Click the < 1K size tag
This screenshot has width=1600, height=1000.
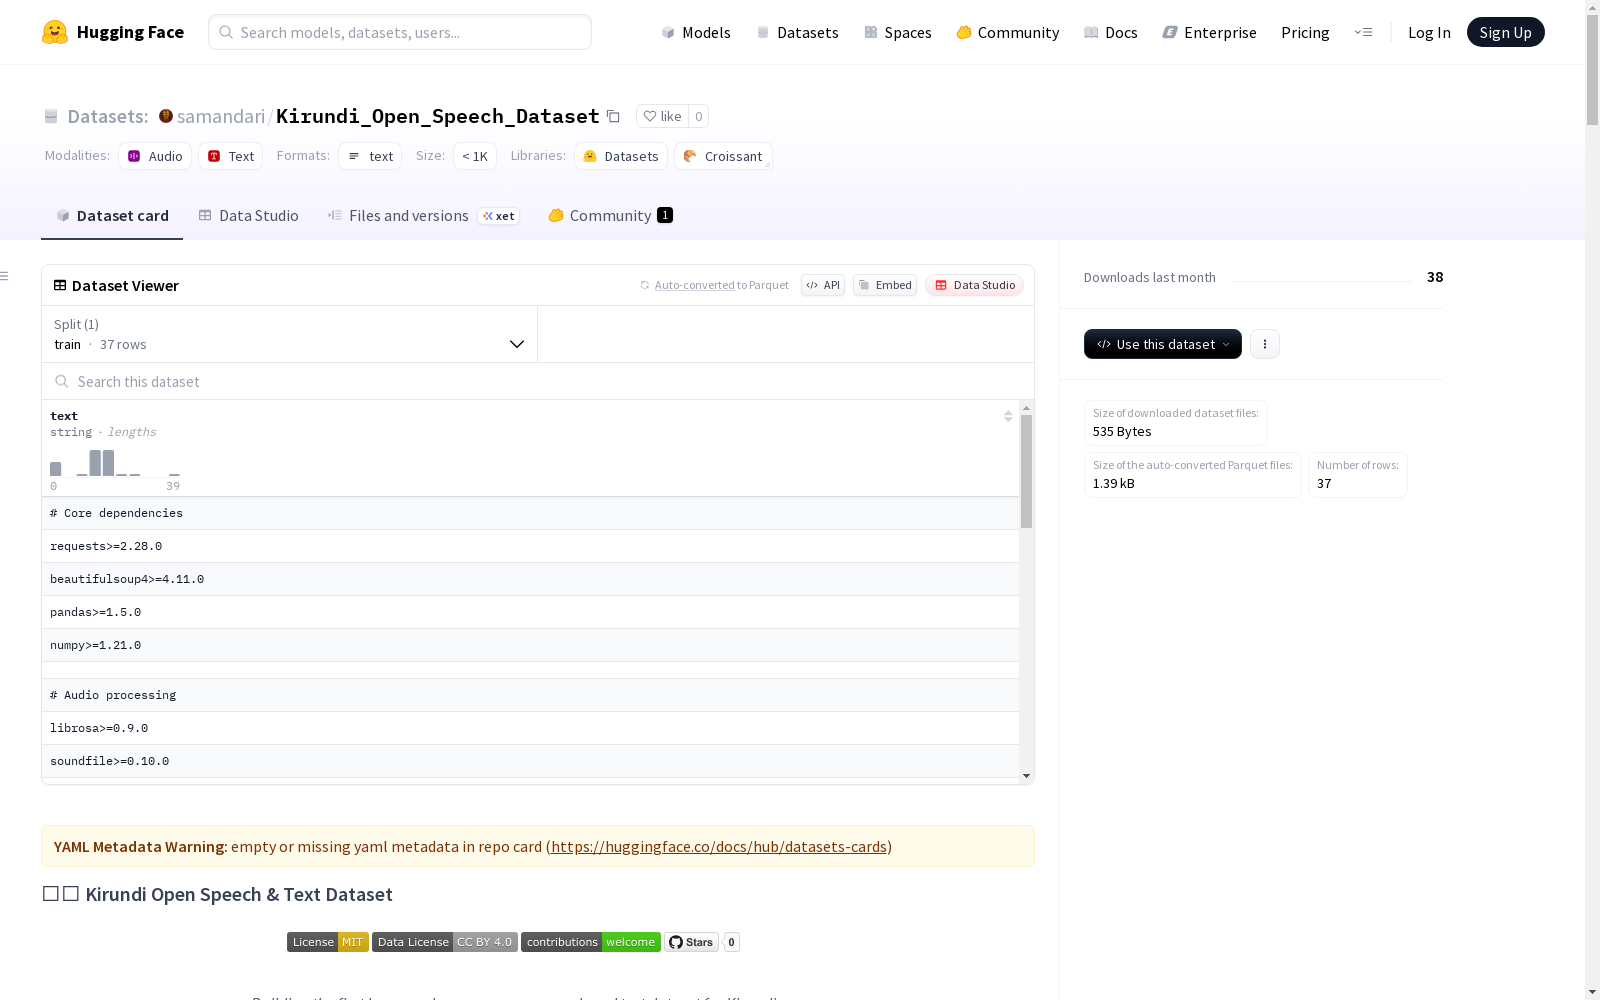pyautogui.click(x=475, y=156)
